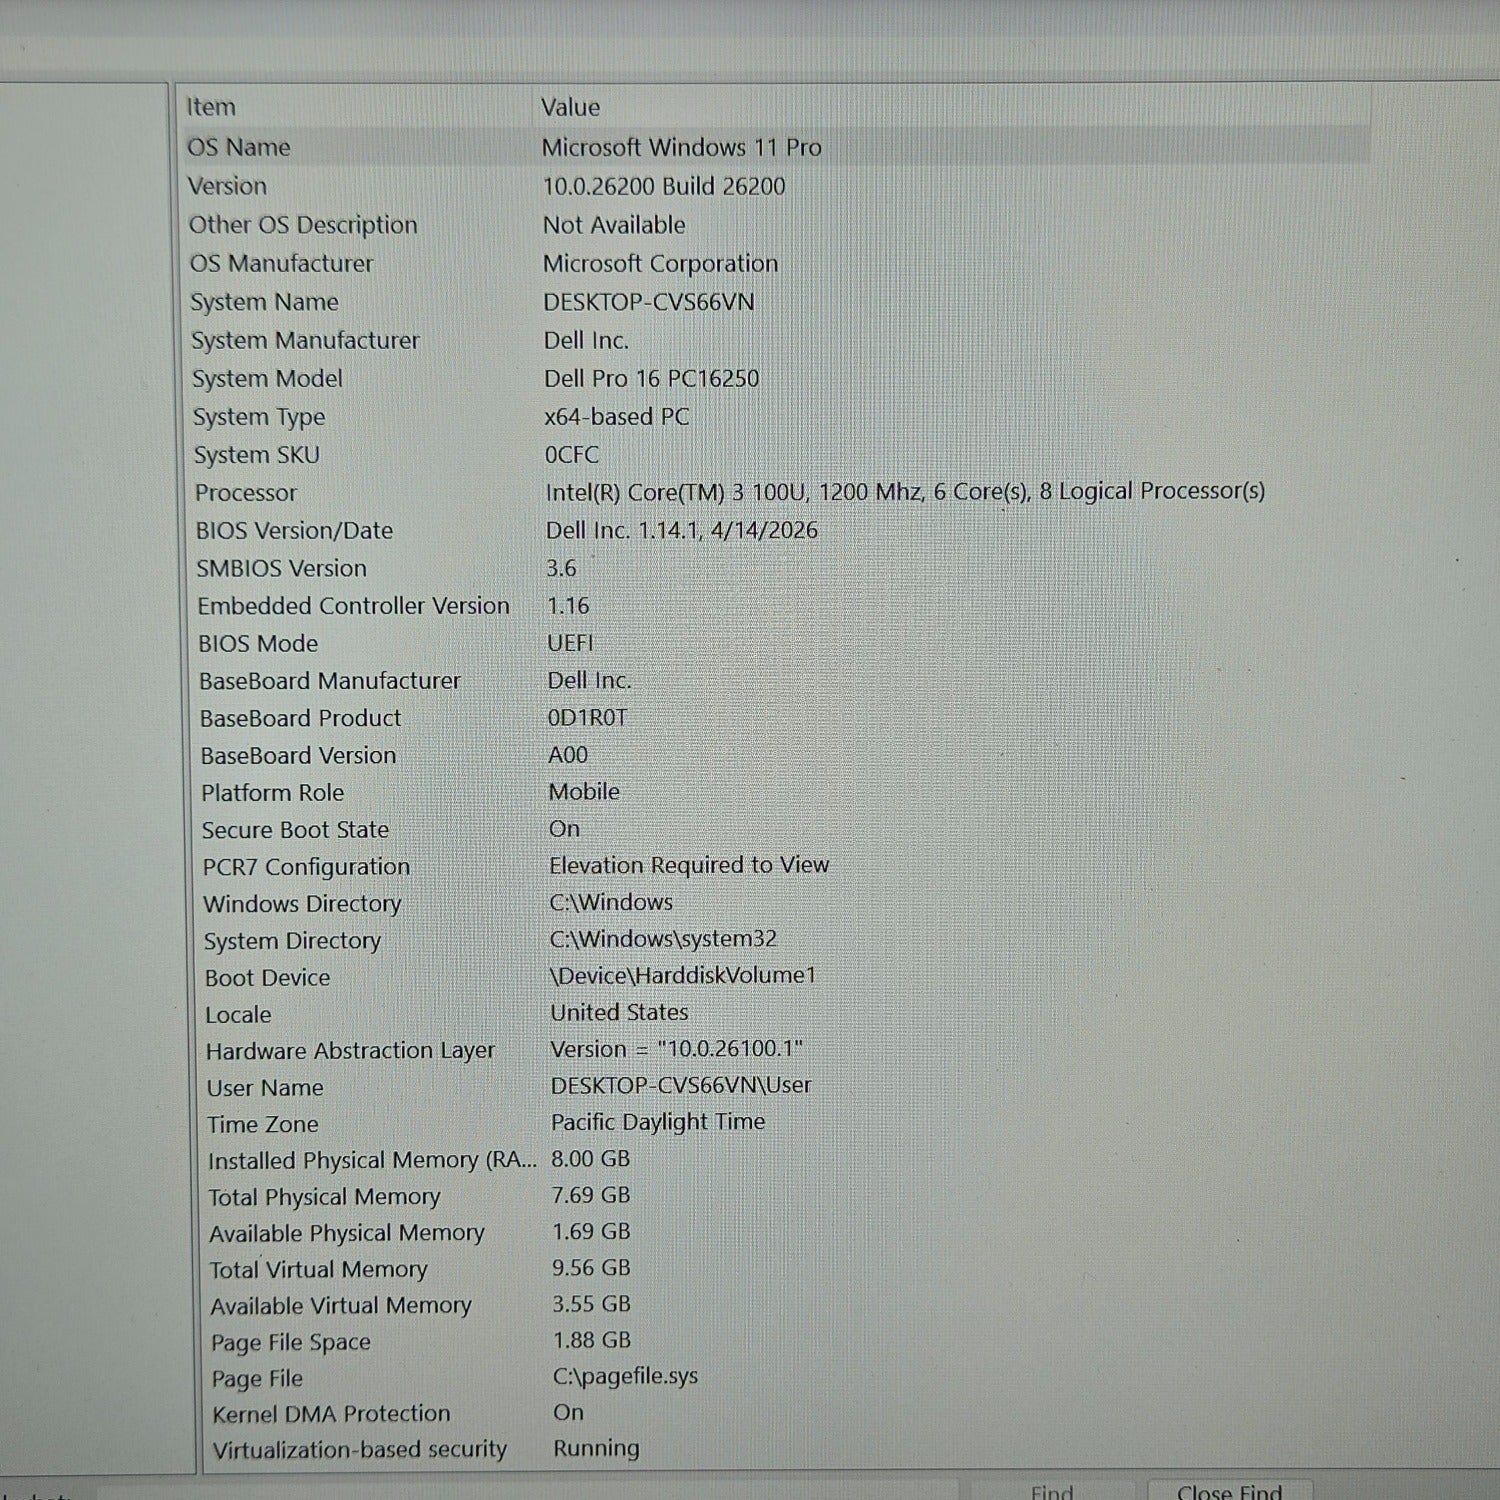Click the Embedded Controller Version item
Viewport: 1500px width, 1500px height.
click(x=353, y=606)
